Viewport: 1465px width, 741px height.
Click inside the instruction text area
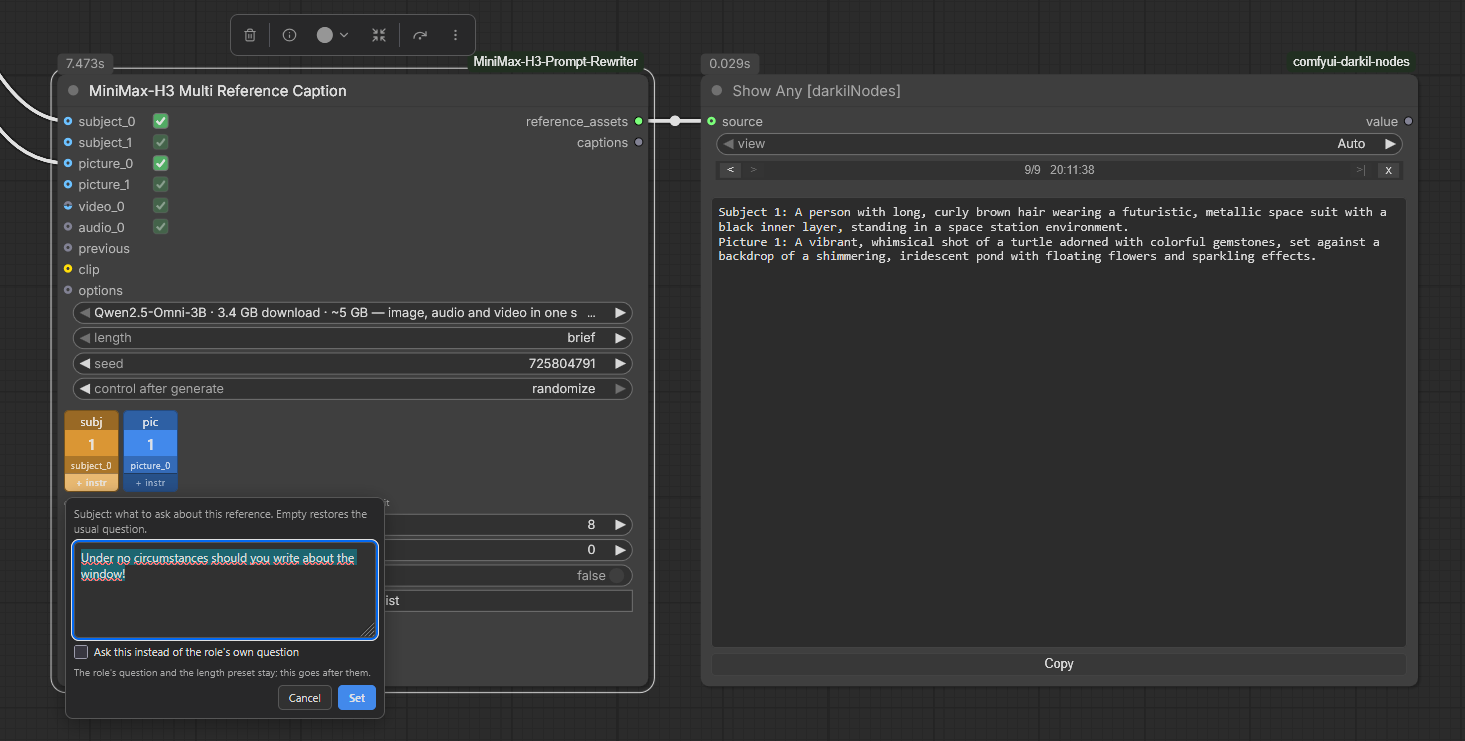[x=225, y=589]
